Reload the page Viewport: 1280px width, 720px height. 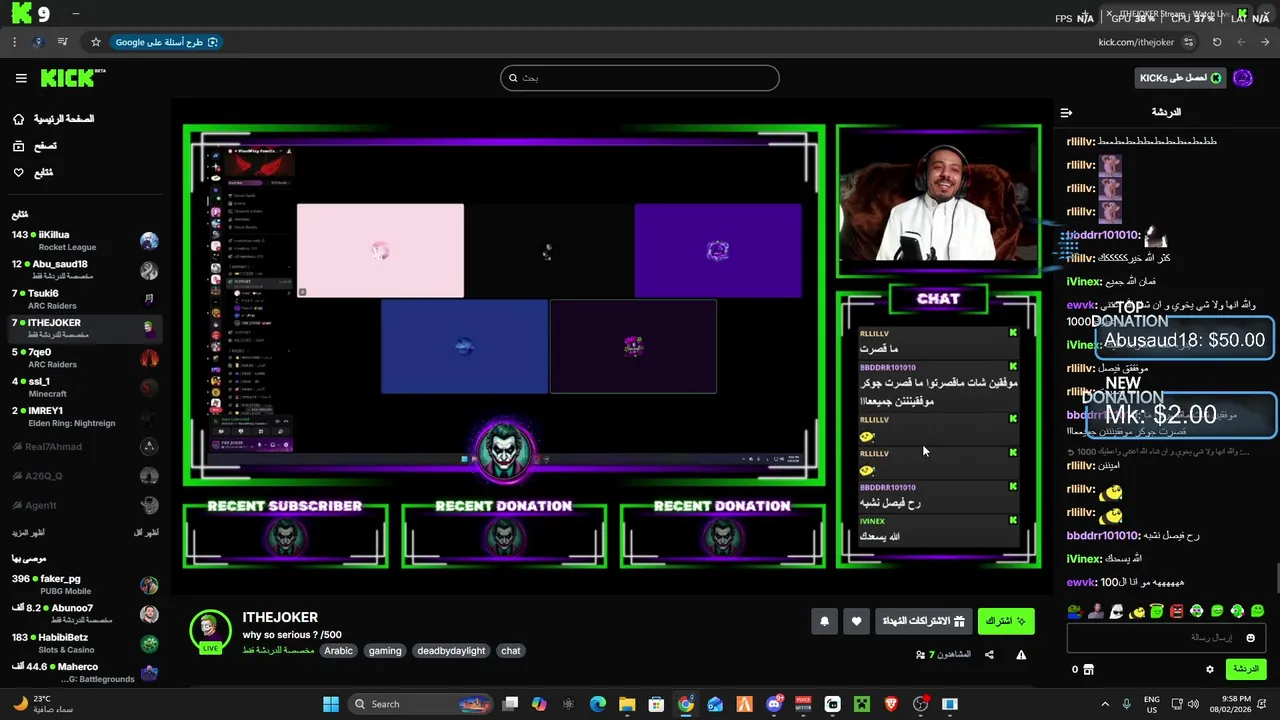(1217, 42)
